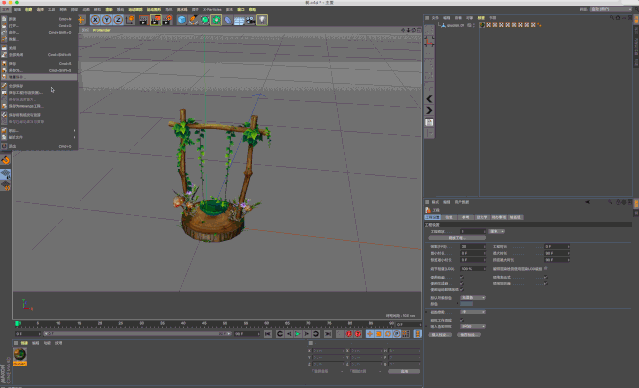The image size is (639, 388).
Task: Toggle the keyframe selection red icon
Action: (x=358, y=334)
